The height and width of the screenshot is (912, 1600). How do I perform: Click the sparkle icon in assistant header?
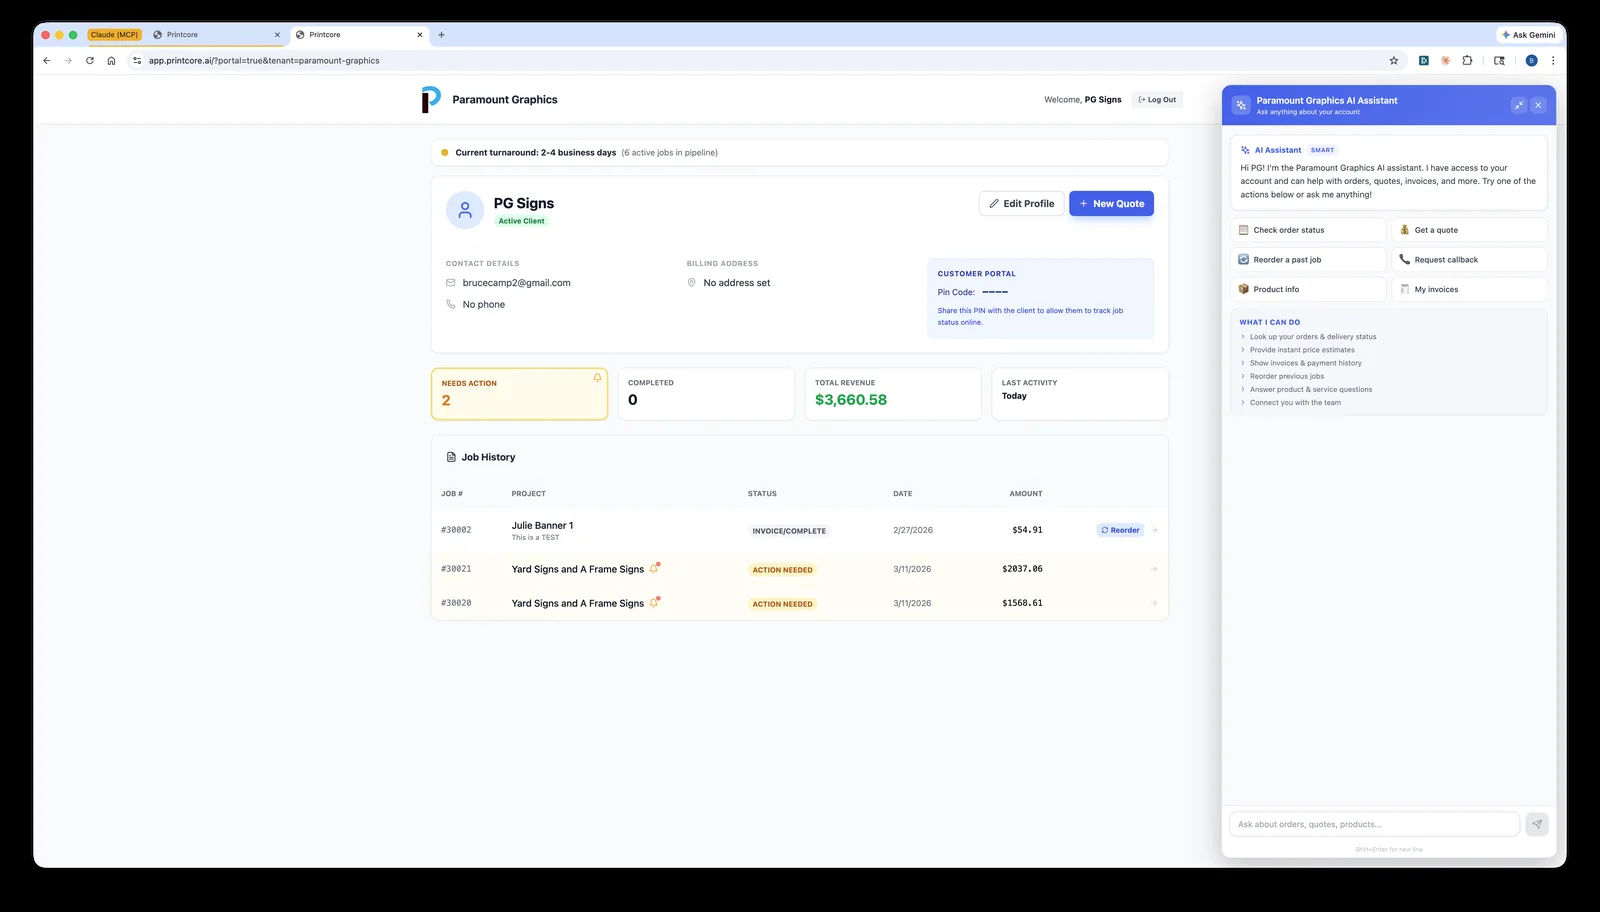[1241, 105]
